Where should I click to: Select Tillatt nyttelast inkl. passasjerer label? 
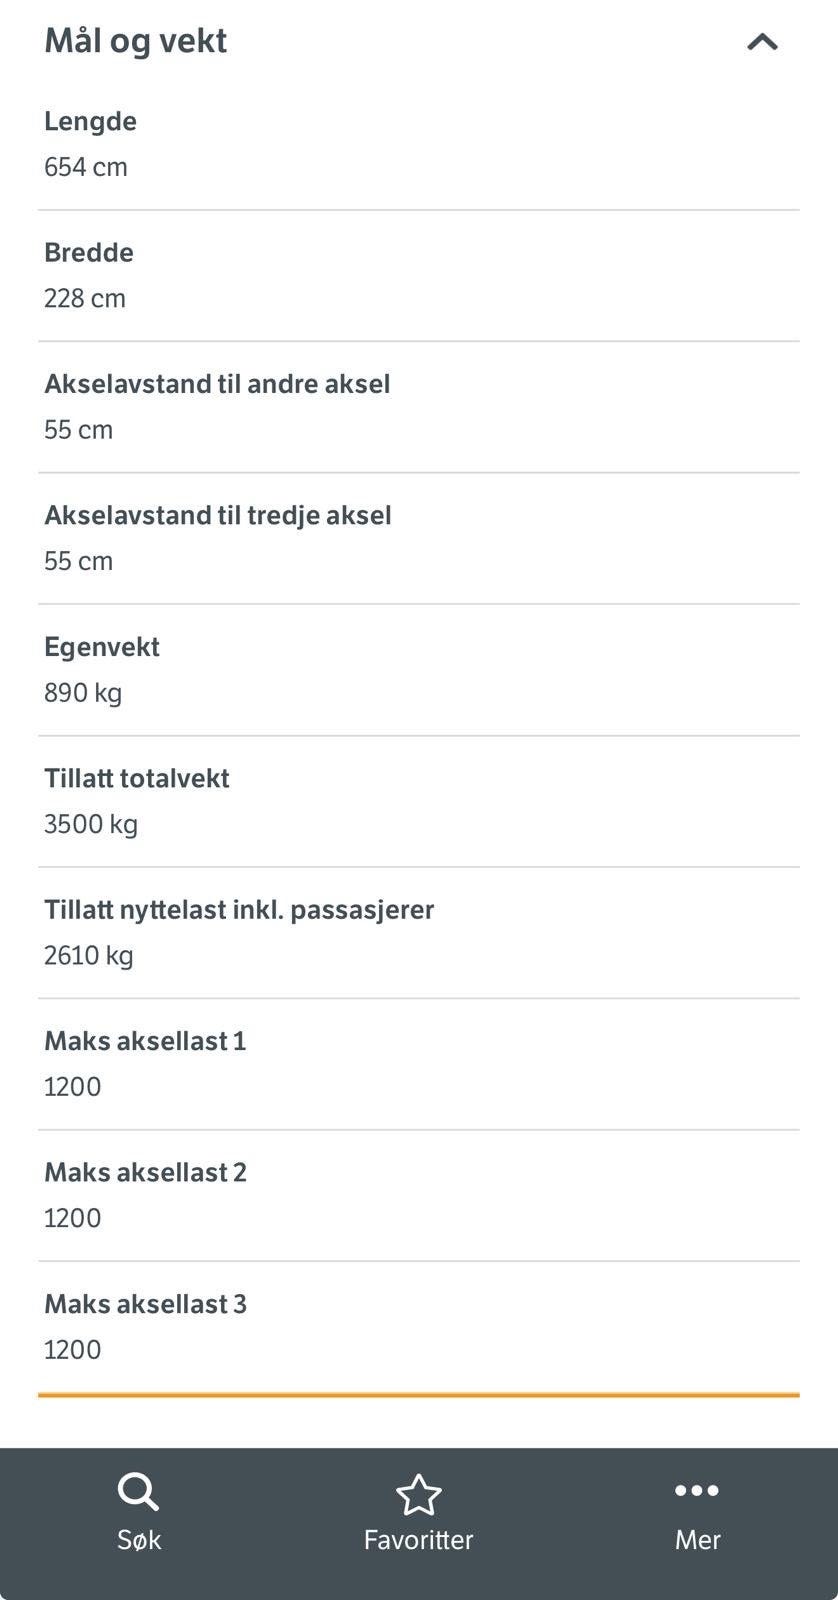click(x=239, y=910)
